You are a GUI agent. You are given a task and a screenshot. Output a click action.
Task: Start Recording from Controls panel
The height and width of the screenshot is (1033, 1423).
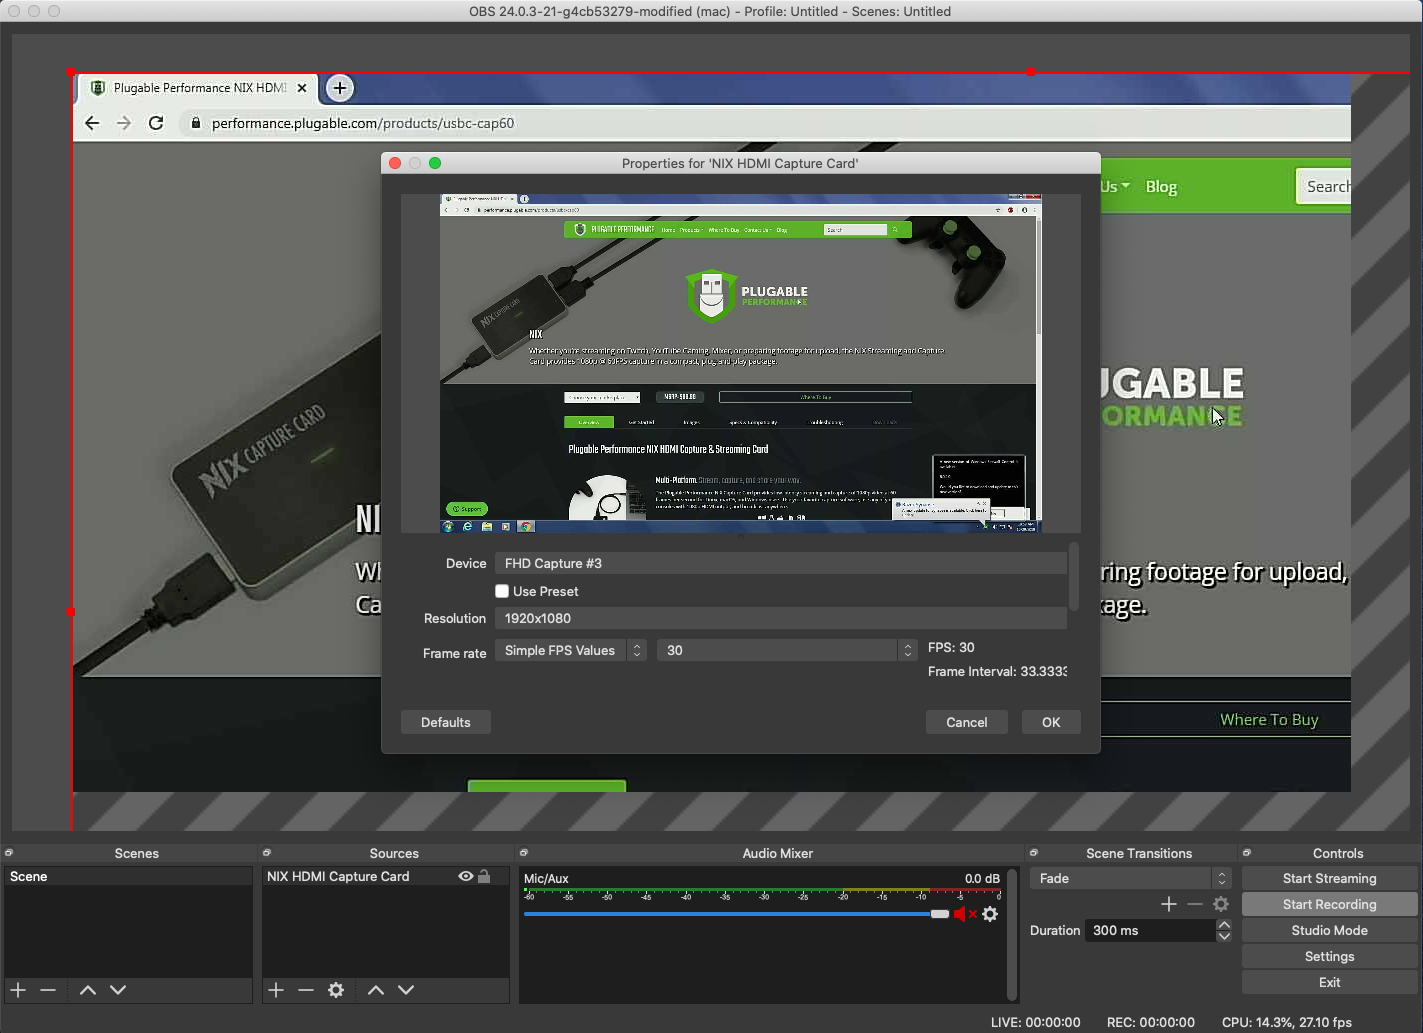1330,904
